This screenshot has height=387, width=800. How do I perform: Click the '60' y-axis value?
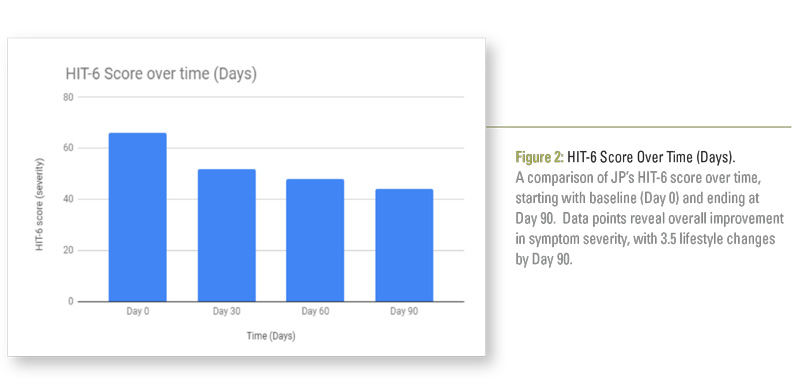[x=68, y=148]
